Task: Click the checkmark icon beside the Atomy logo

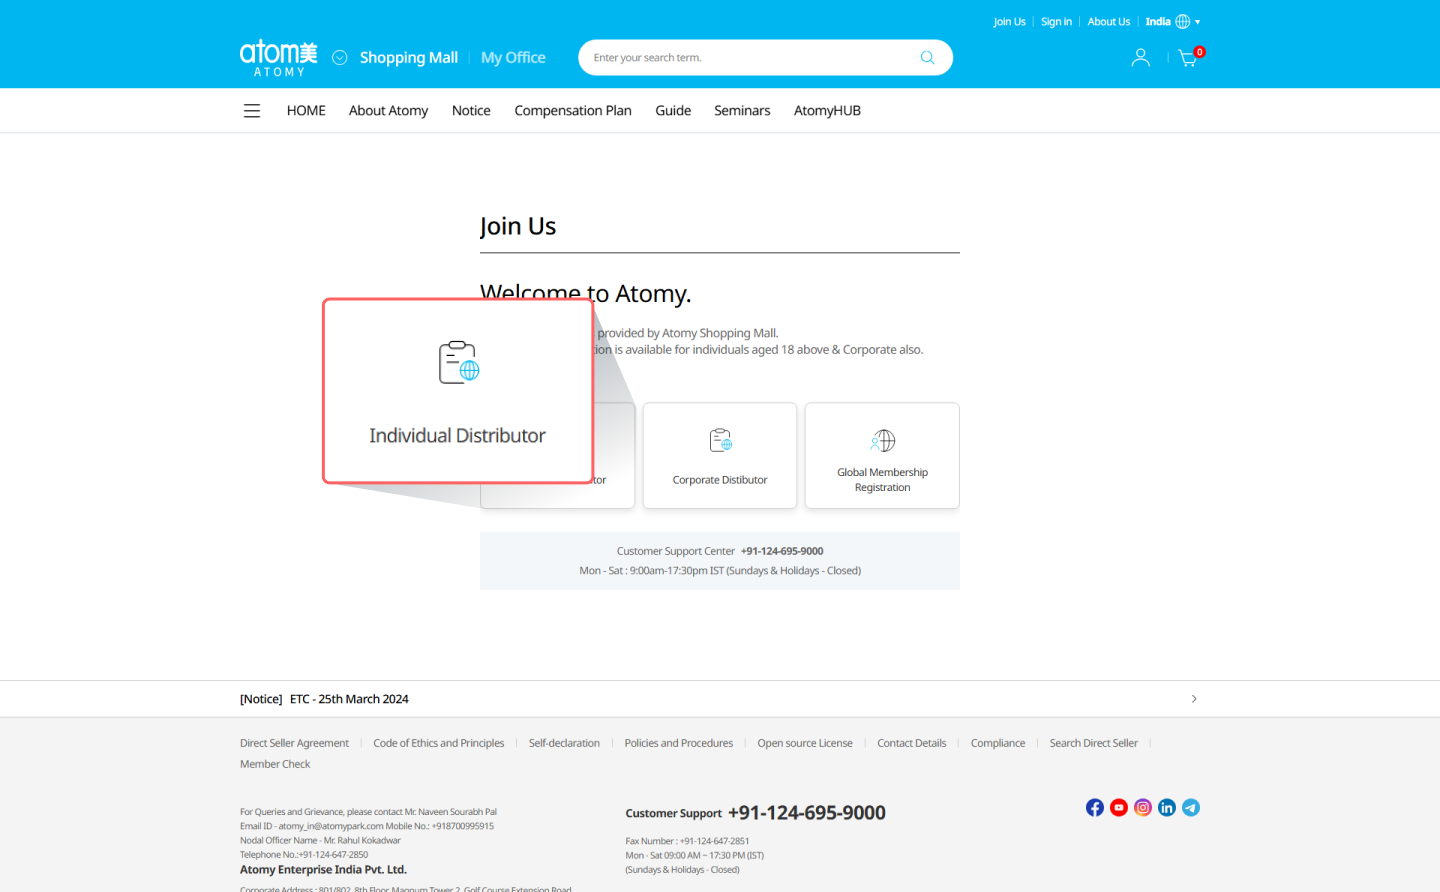Action: (339, 57)
